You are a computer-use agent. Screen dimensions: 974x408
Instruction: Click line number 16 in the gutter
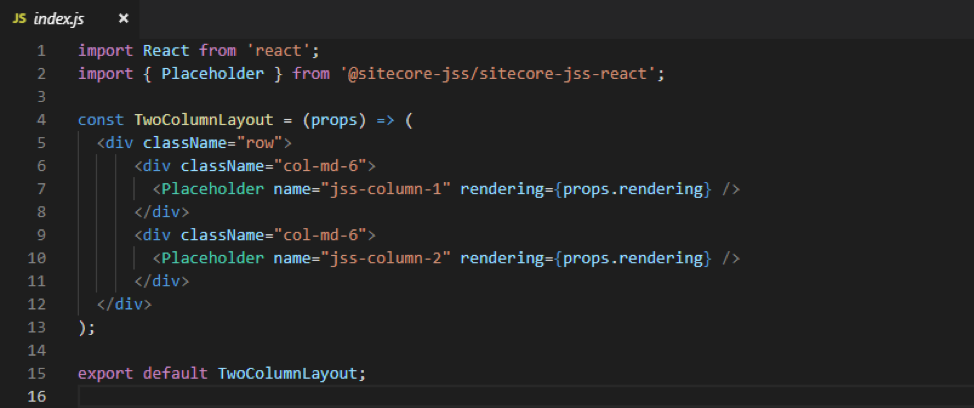point(37,397)
